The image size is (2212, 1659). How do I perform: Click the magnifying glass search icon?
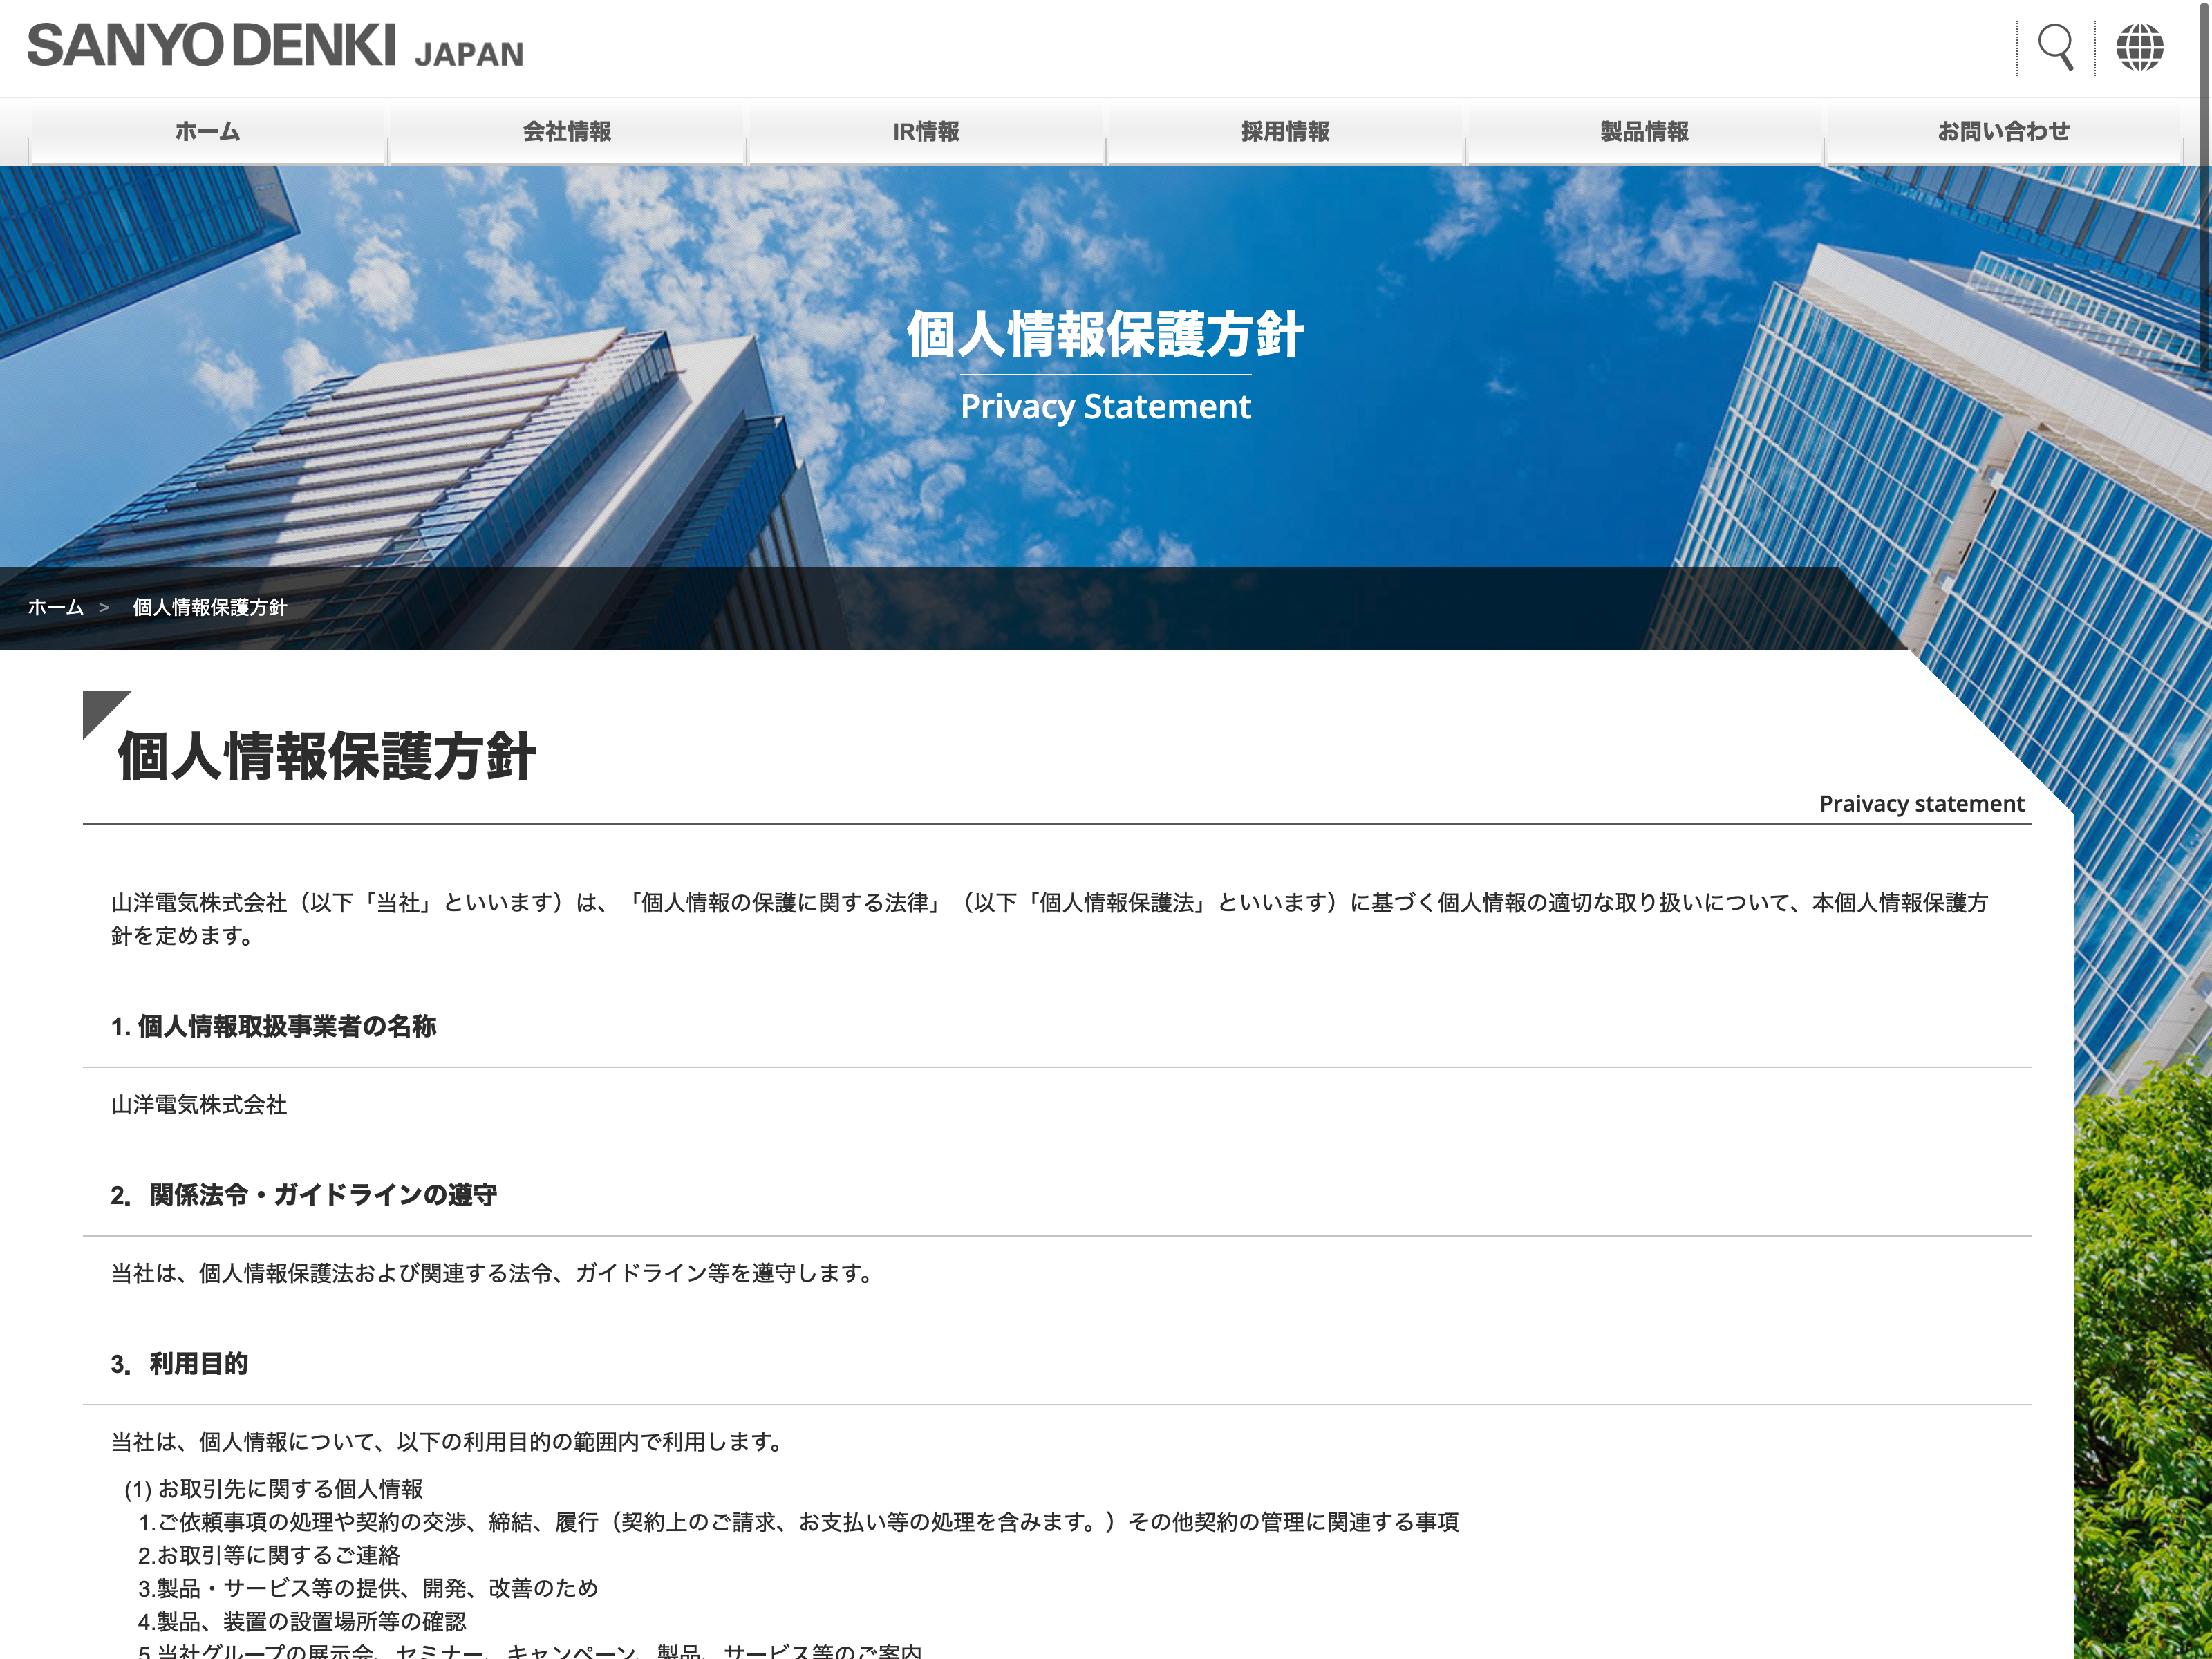[x=2055, y=47]
